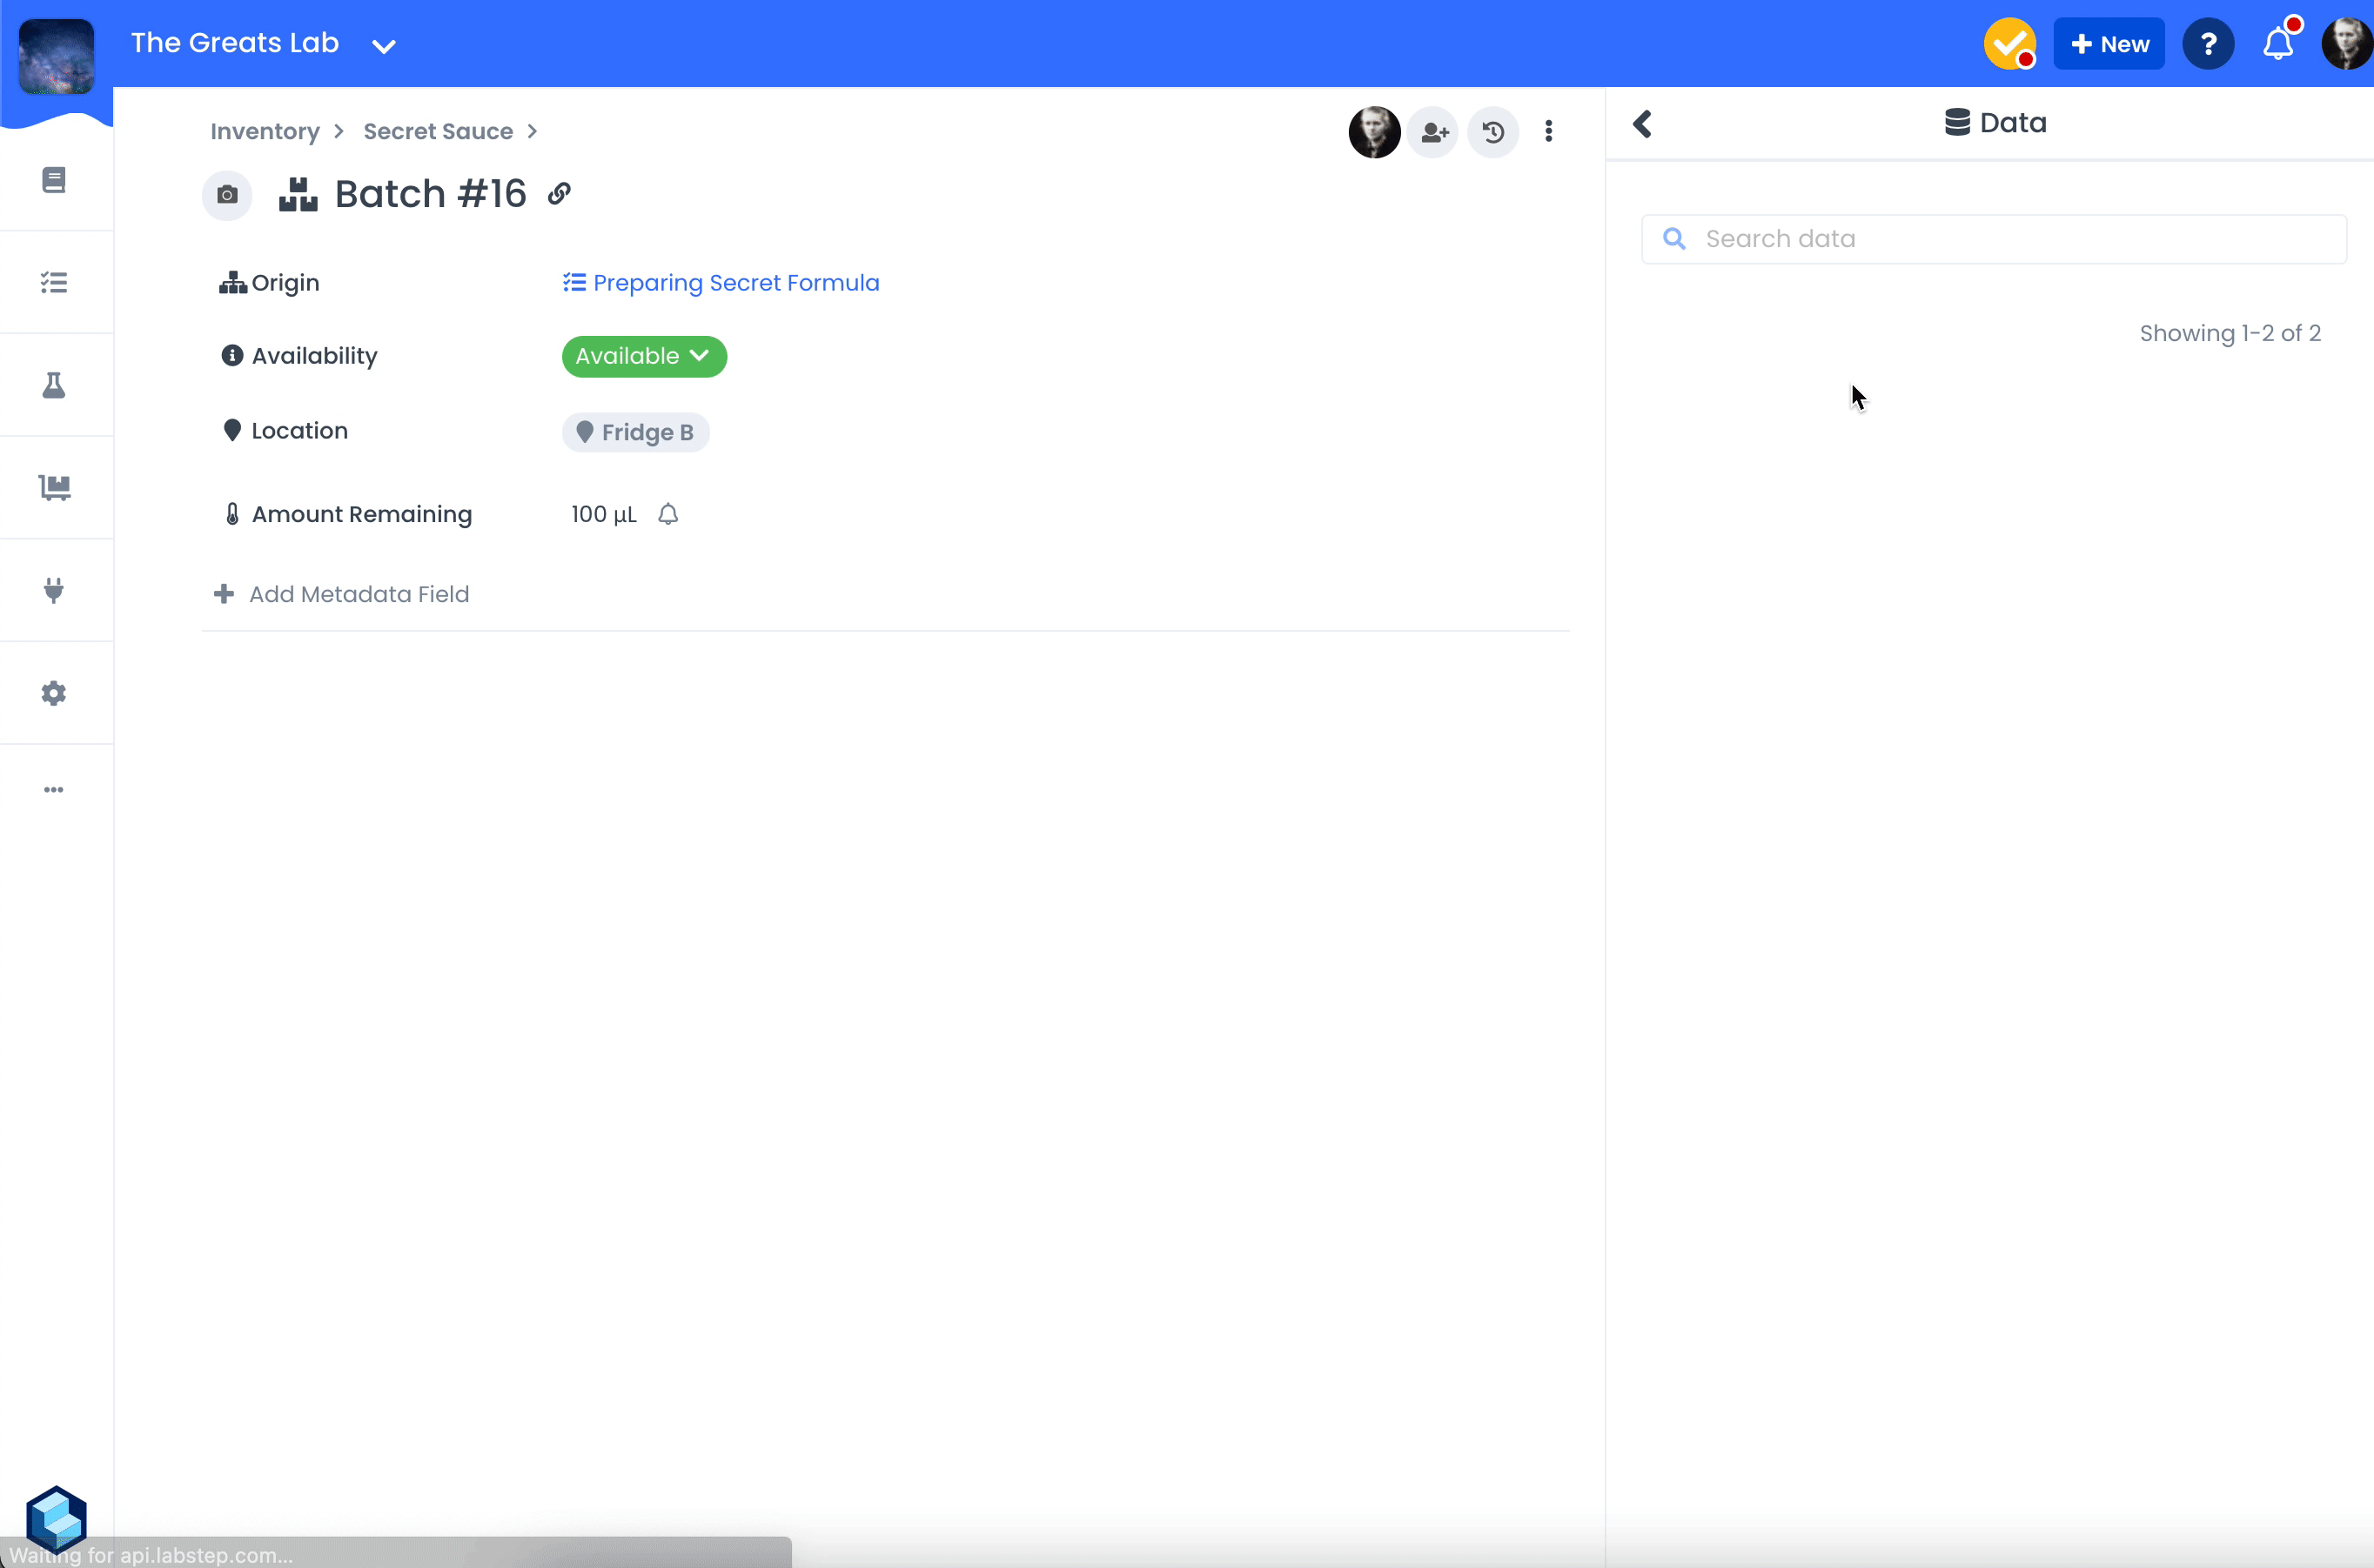
Task: Open the notebook icon in the sidebar
Action: point(54,180)
